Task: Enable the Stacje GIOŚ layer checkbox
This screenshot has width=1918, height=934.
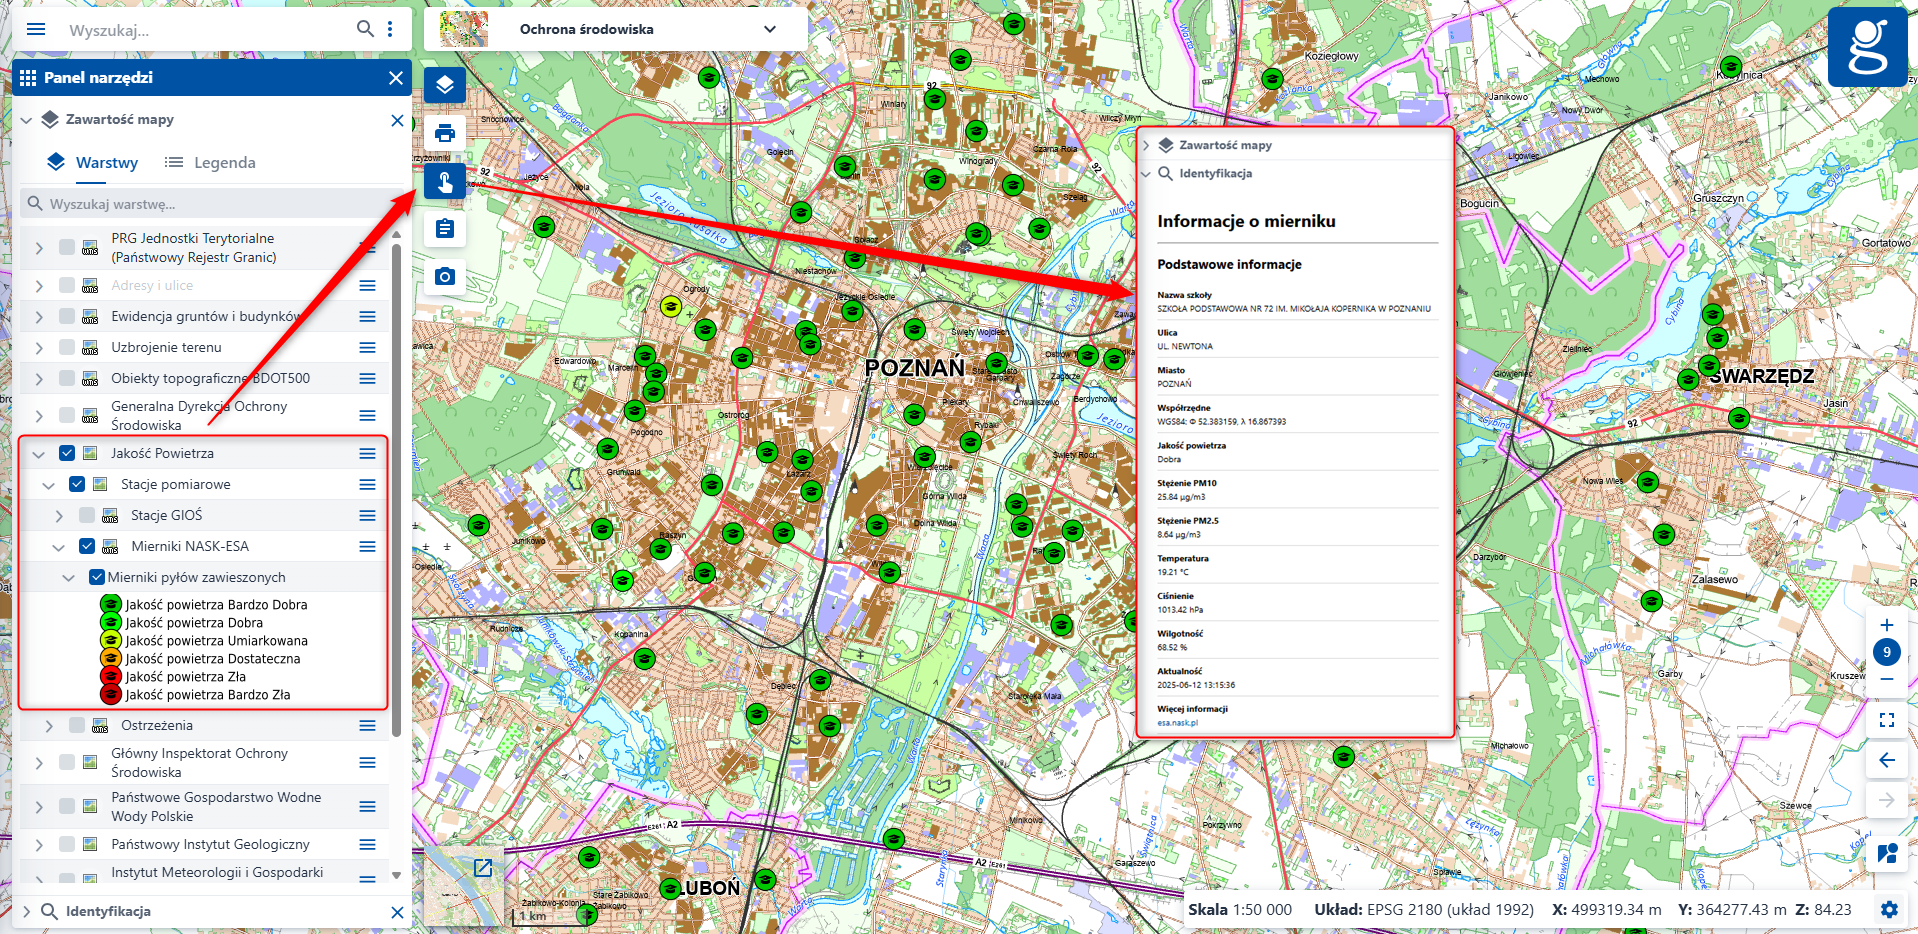Action: pos(87,515)
